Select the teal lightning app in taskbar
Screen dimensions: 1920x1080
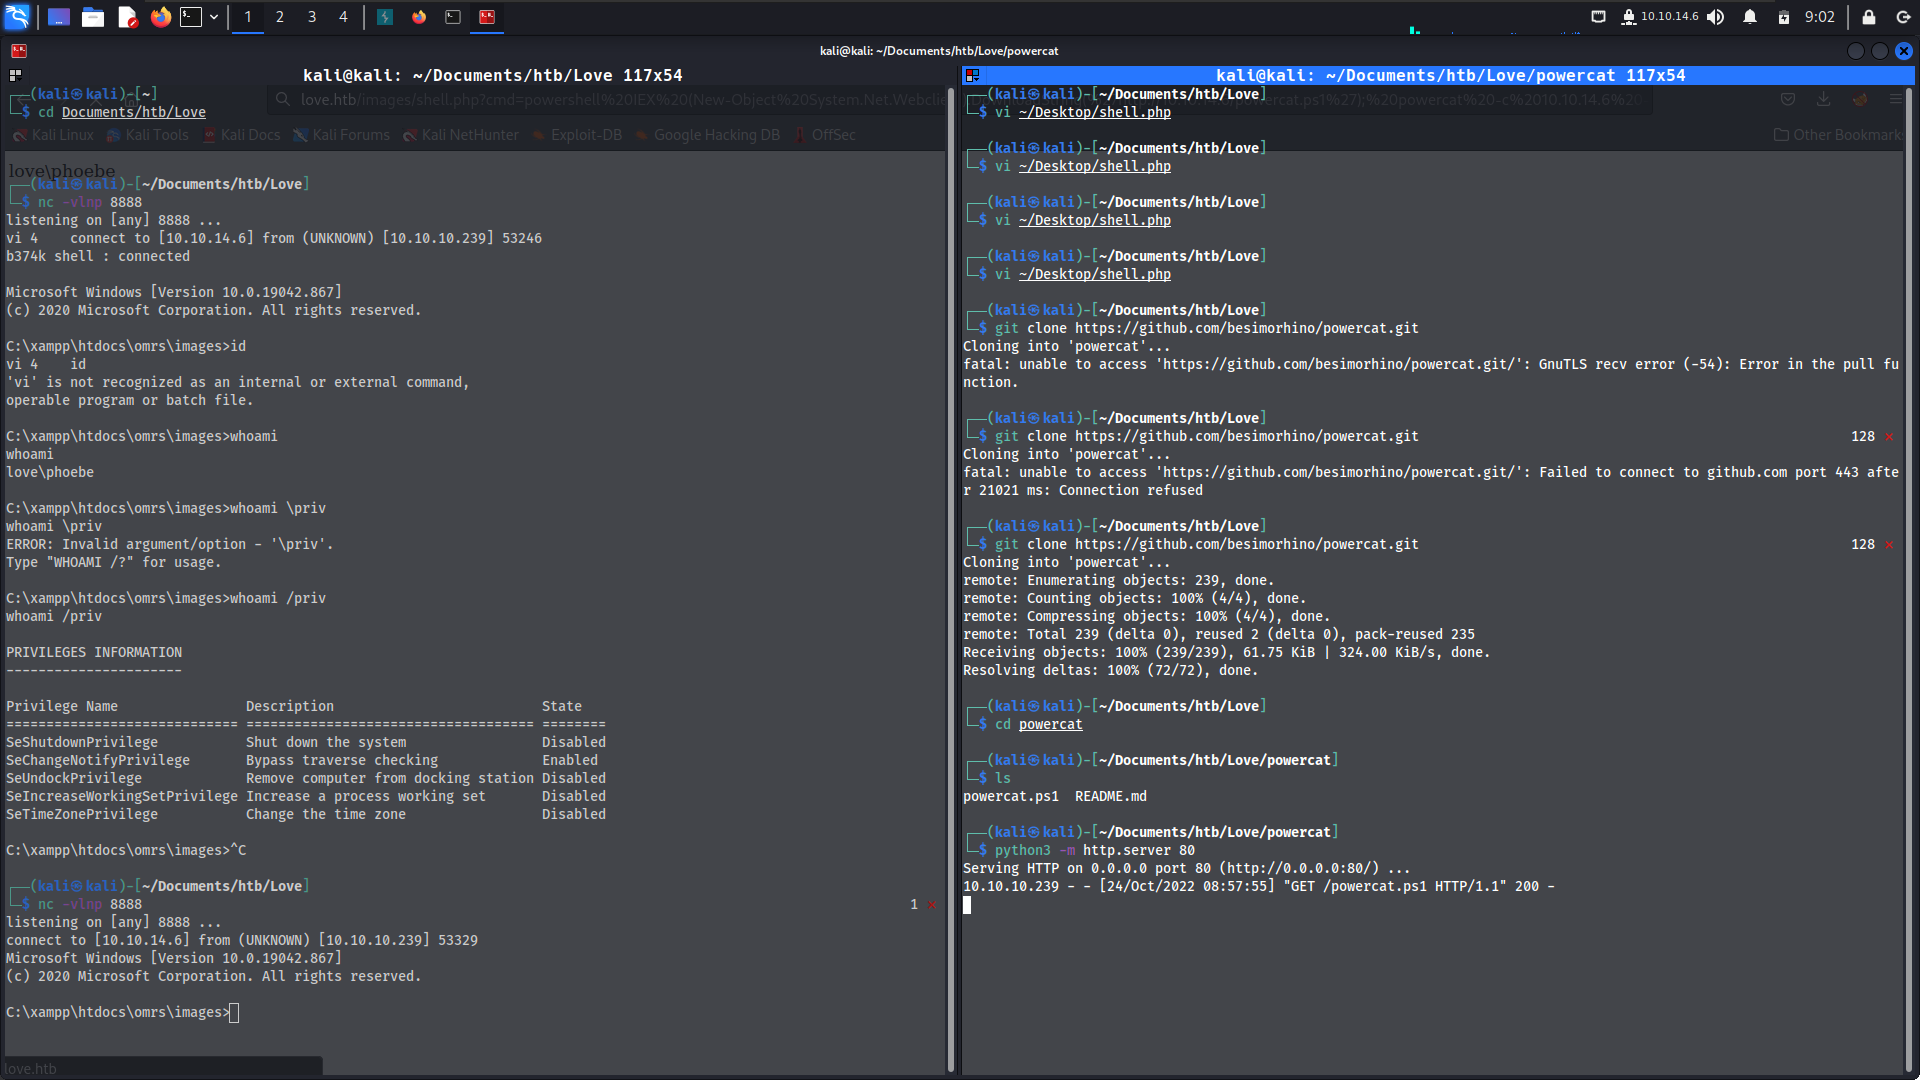click(385, 17)
